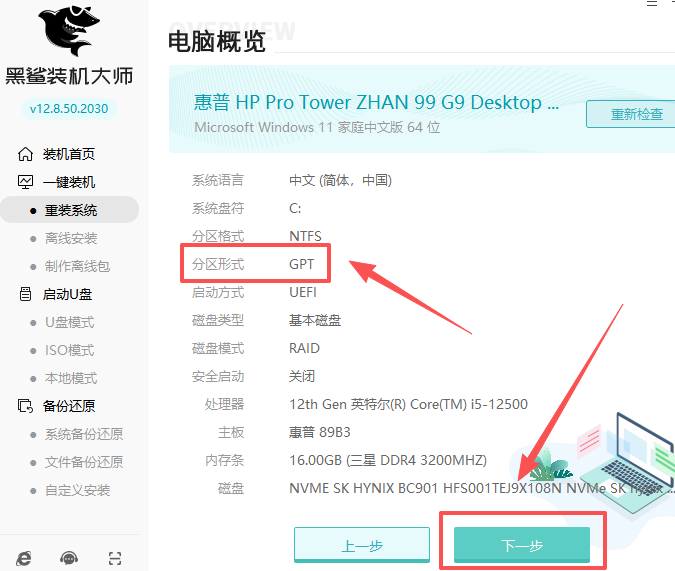Choose U盘模式
The image size is (675, 571).
pos(70,322)
